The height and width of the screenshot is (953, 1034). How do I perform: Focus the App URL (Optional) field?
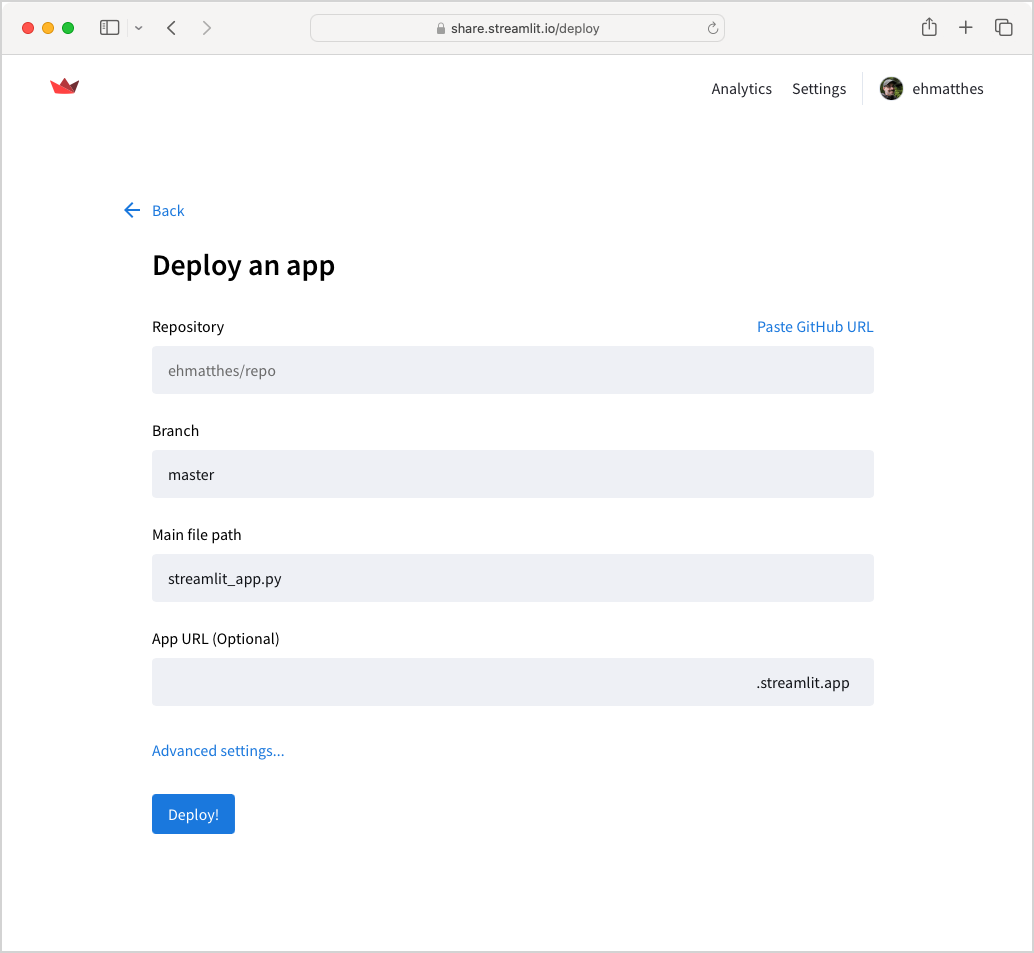click(512, 682)
